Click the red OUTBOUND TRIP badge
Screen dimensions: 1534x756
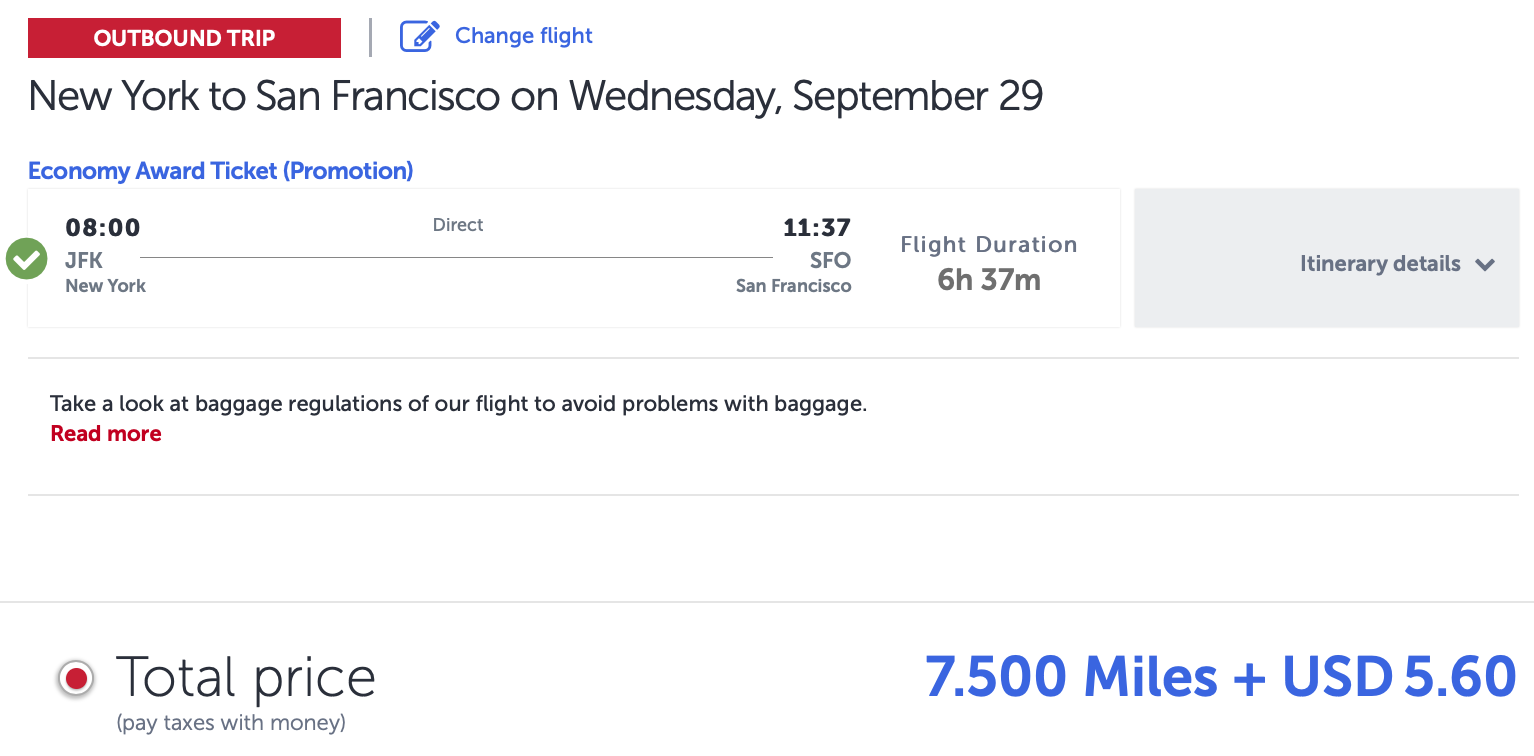(x=184, y=37)
